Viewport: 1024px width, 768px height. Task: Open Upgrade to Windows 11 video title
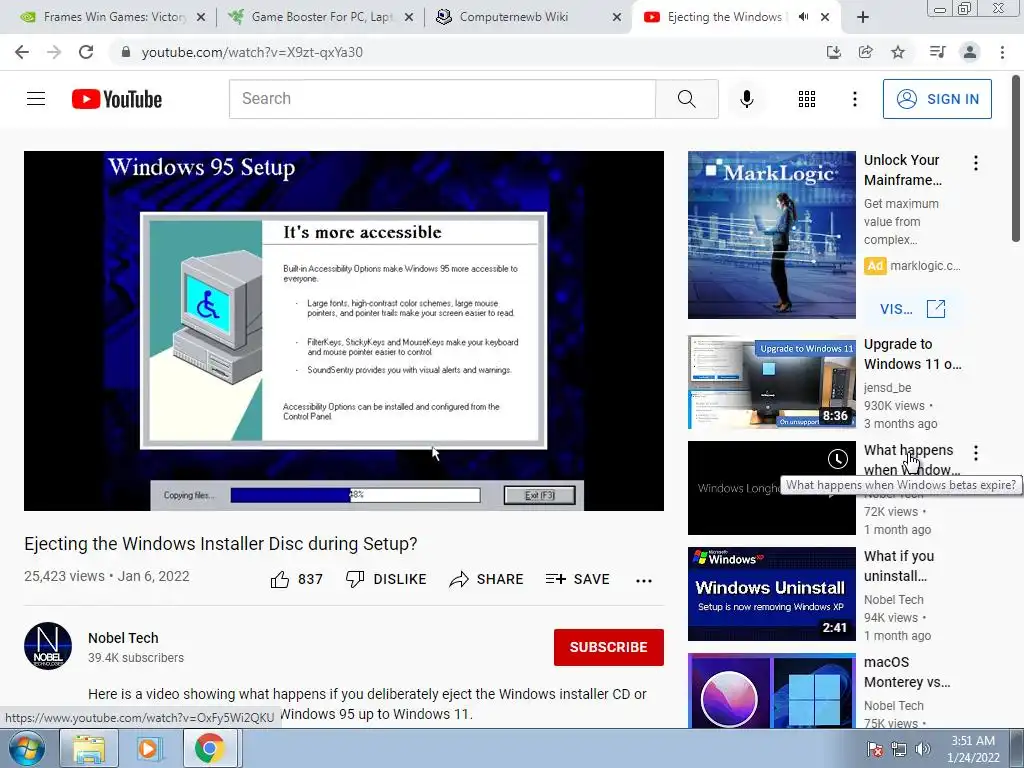tap(912, 354)
